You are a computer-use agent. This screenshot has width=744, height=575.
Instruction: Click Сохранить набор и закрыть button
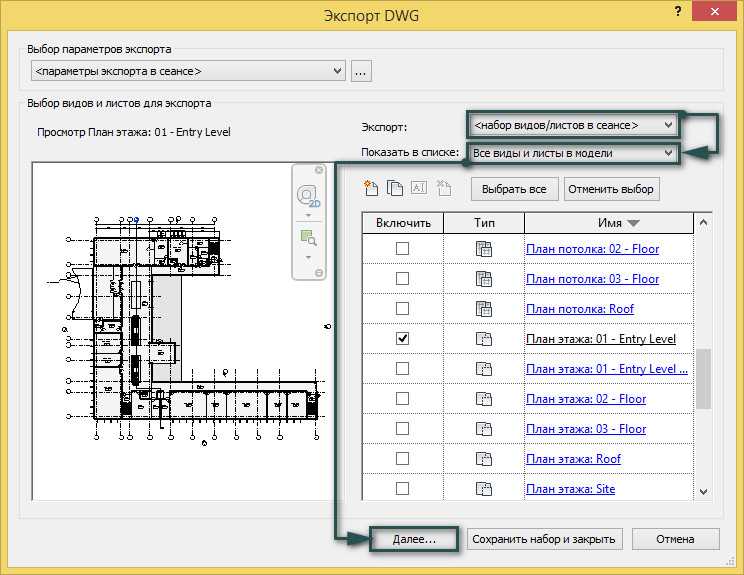coord(544,539)
